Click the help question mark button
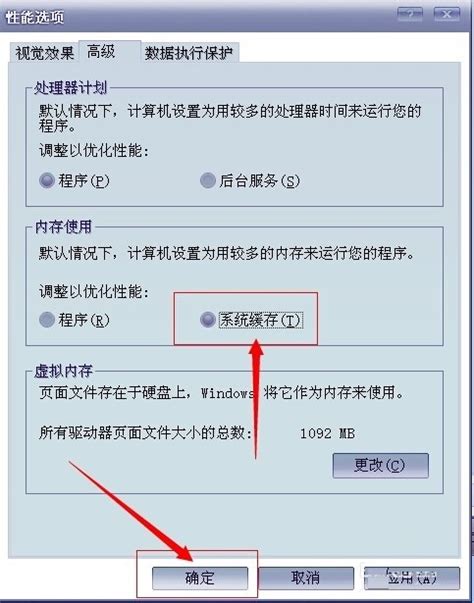Image resolution: width=474 pixels, height=603 pixels. point(409,15)
